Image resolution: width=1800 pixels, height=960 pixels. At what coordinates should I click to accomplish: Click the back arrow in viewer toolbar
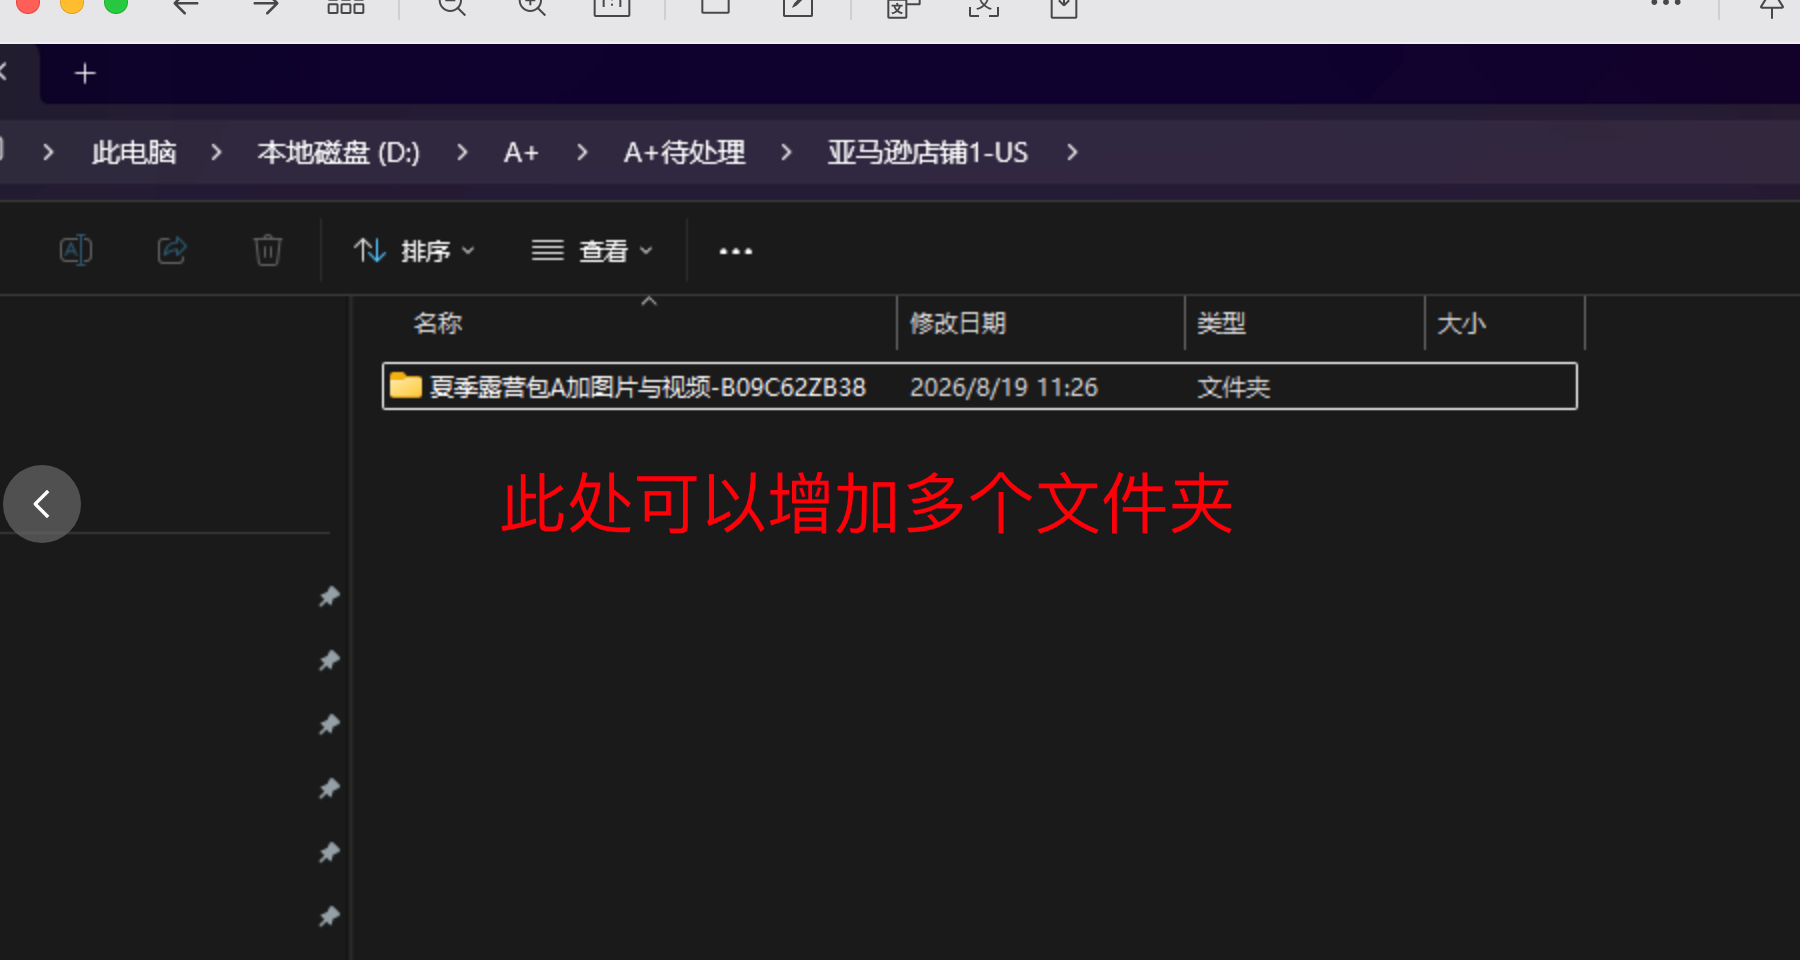pyautogui.click(x=185, y=6)
